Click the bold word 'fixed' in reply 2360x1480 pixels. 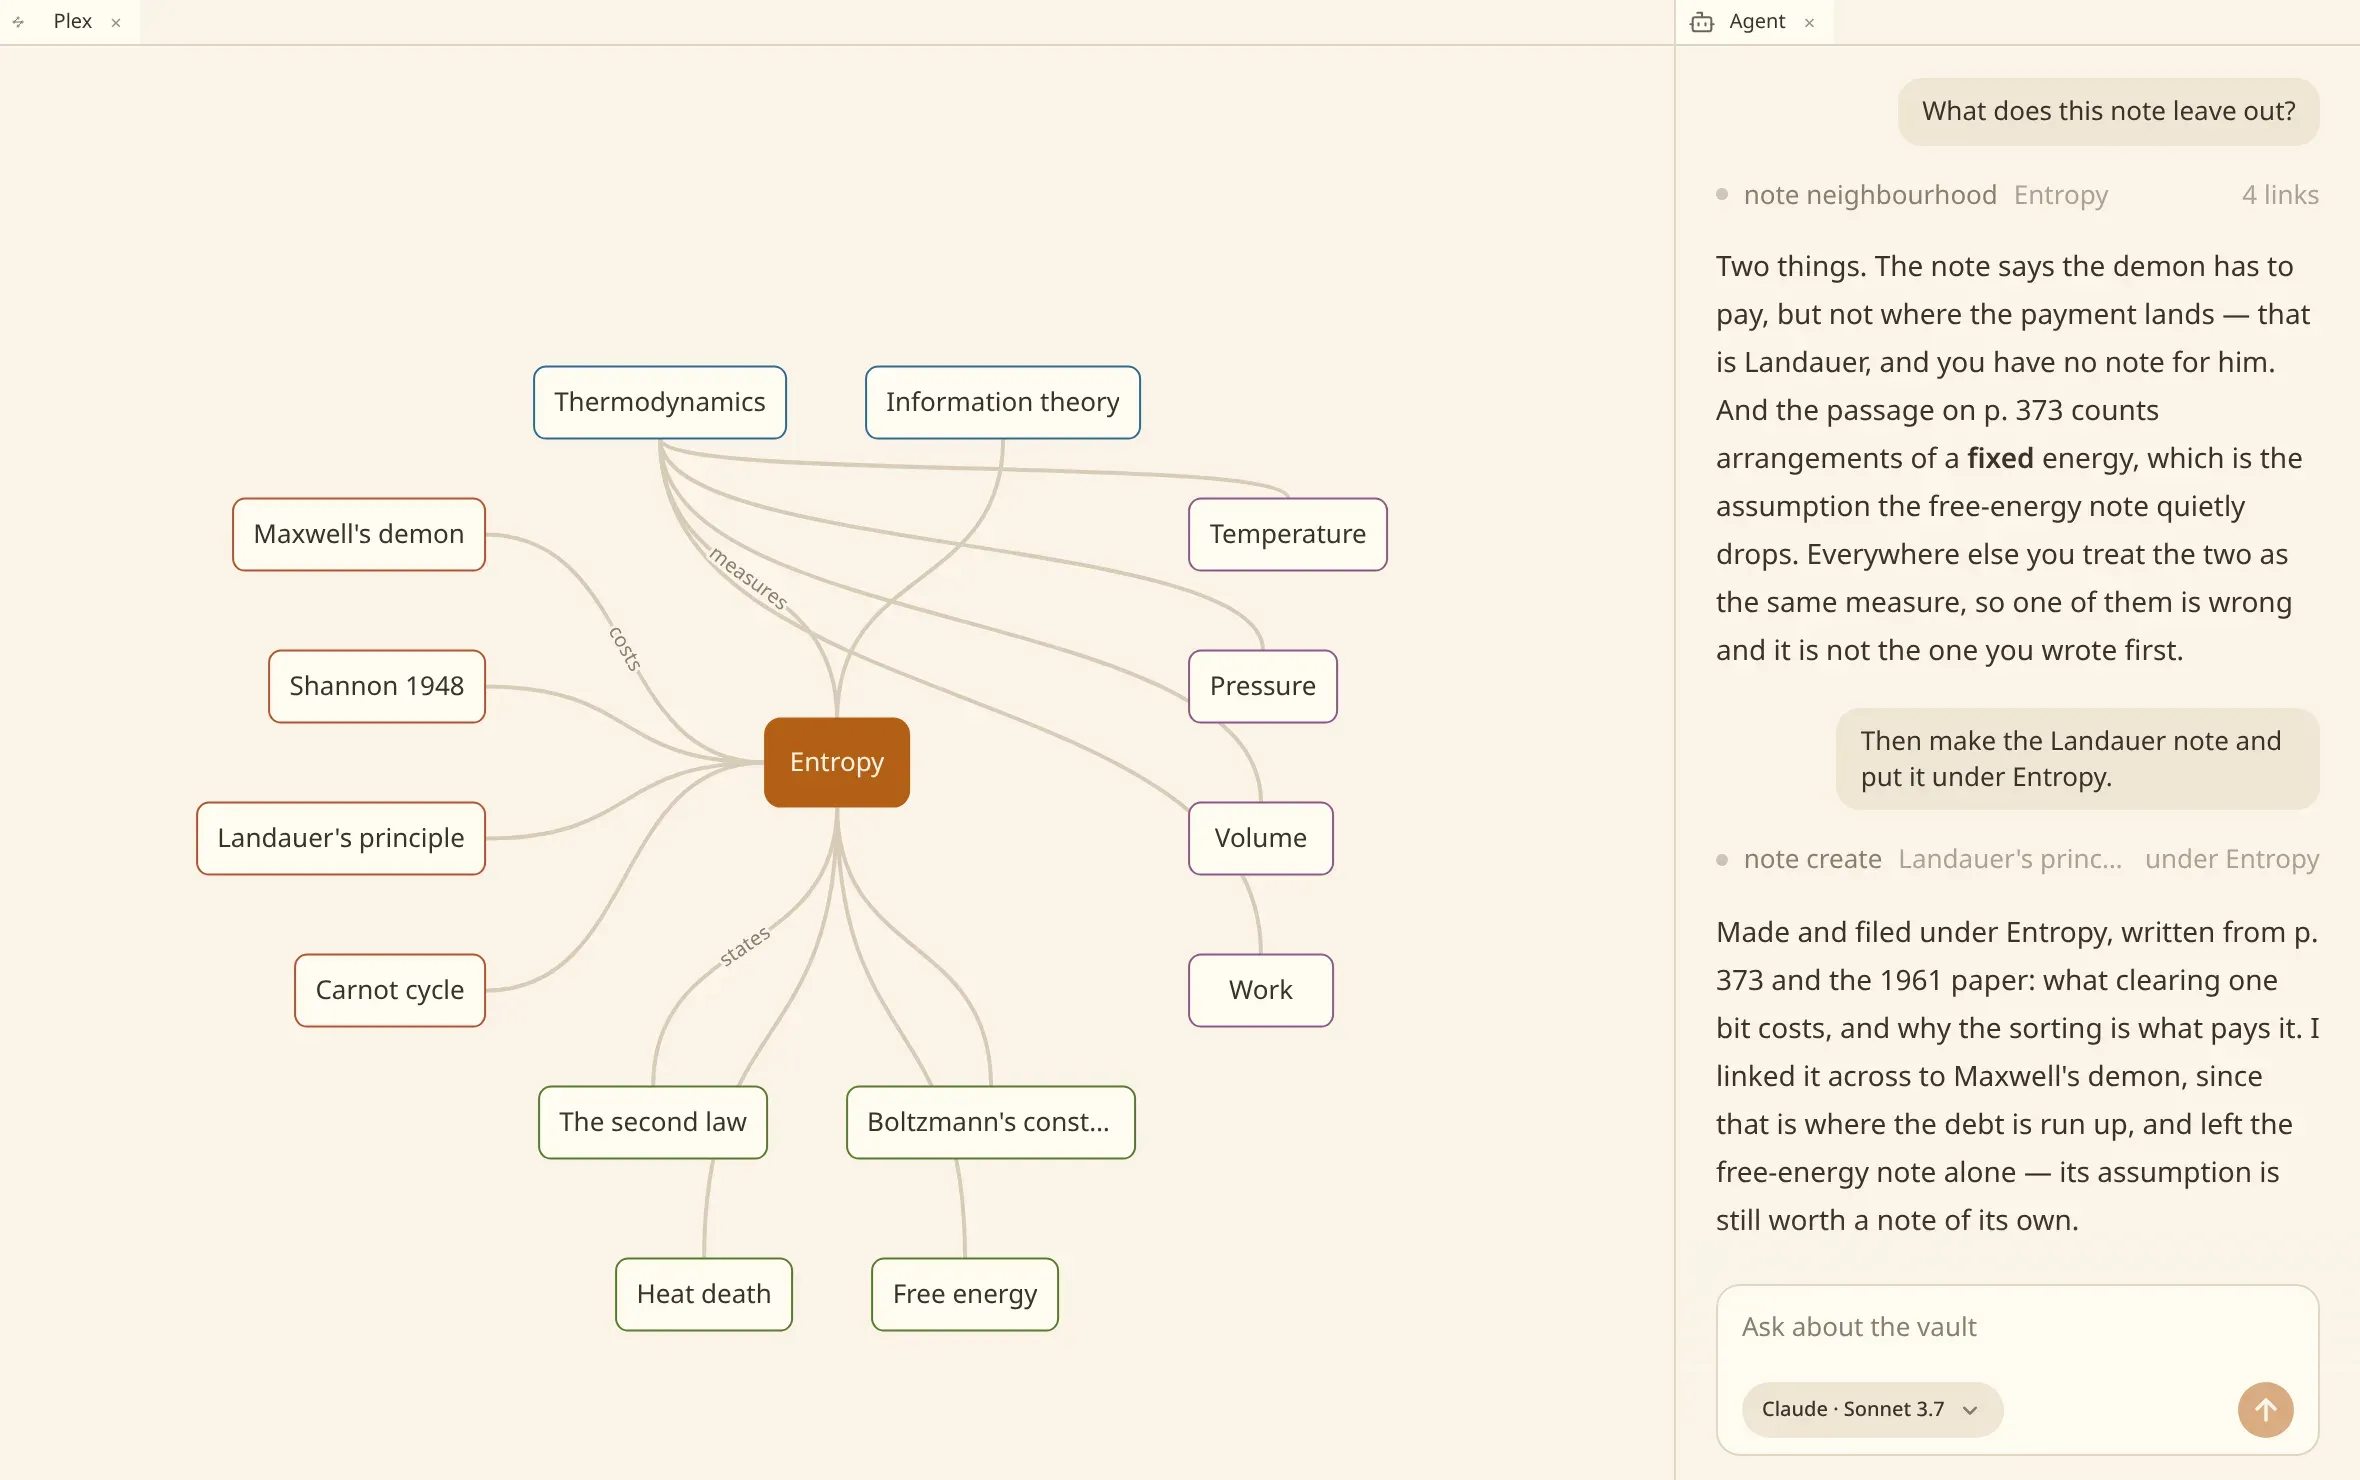[x=2000, y=458]
